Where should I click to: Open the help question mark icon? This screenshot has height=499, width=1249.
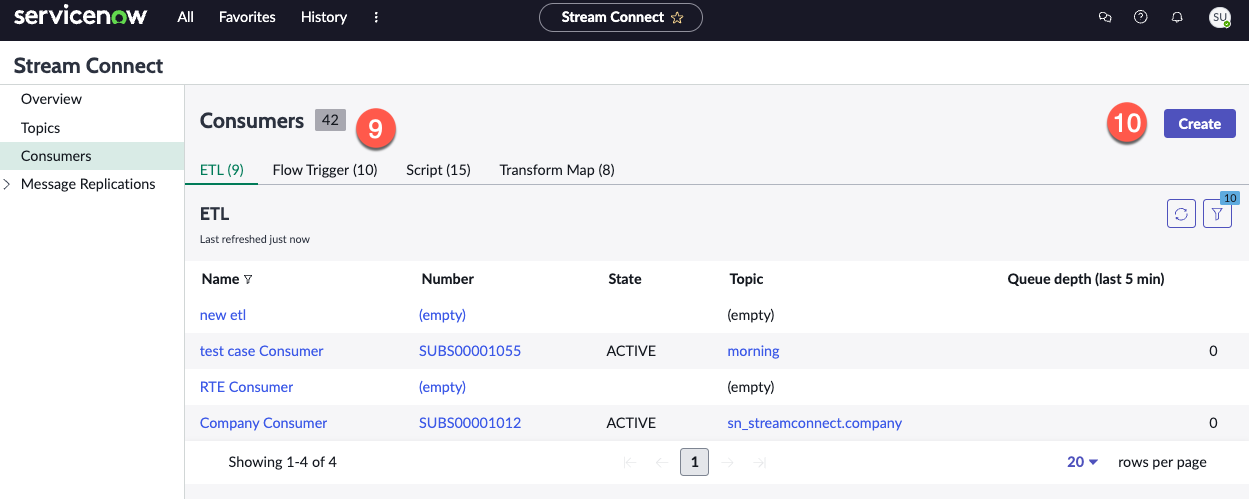point(1141,17)
